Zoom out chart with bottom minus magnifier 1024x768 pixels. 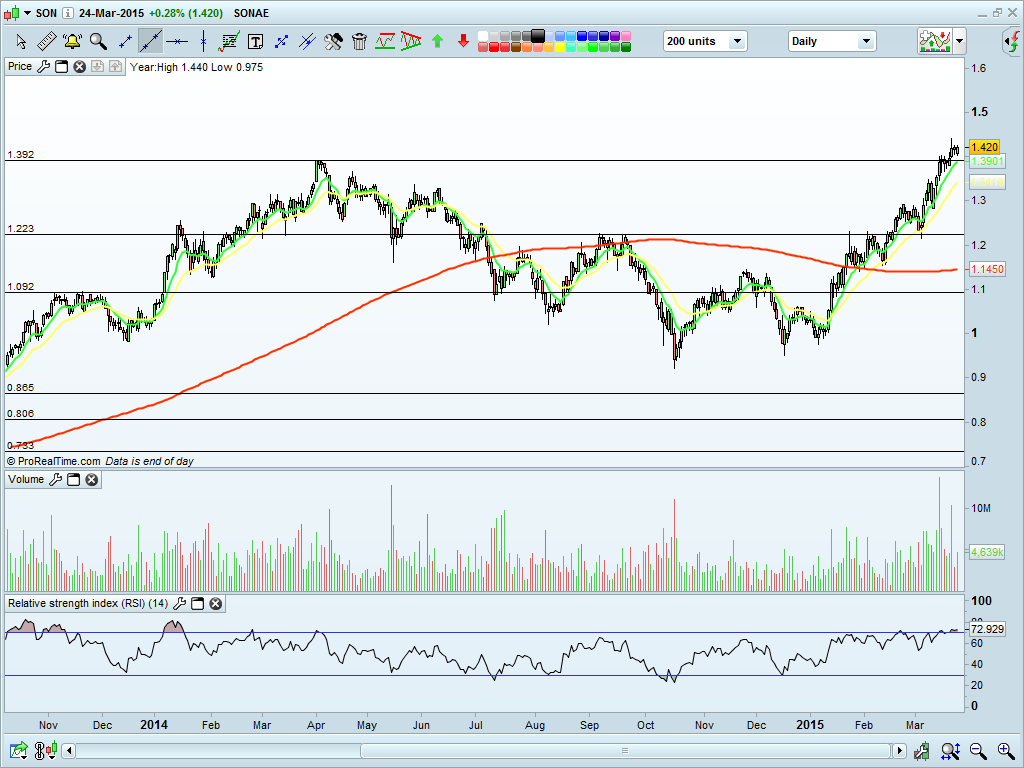[978, 751]
